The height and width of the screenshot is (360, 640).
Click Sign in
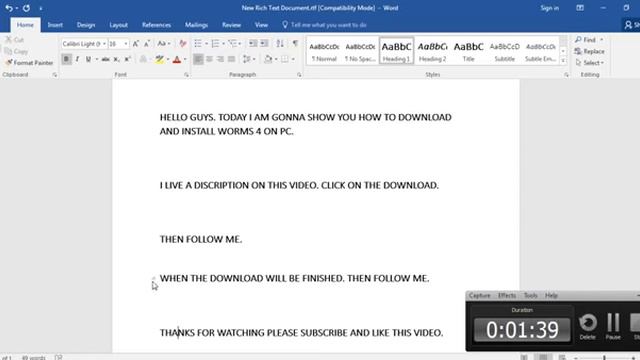point(549,8)
